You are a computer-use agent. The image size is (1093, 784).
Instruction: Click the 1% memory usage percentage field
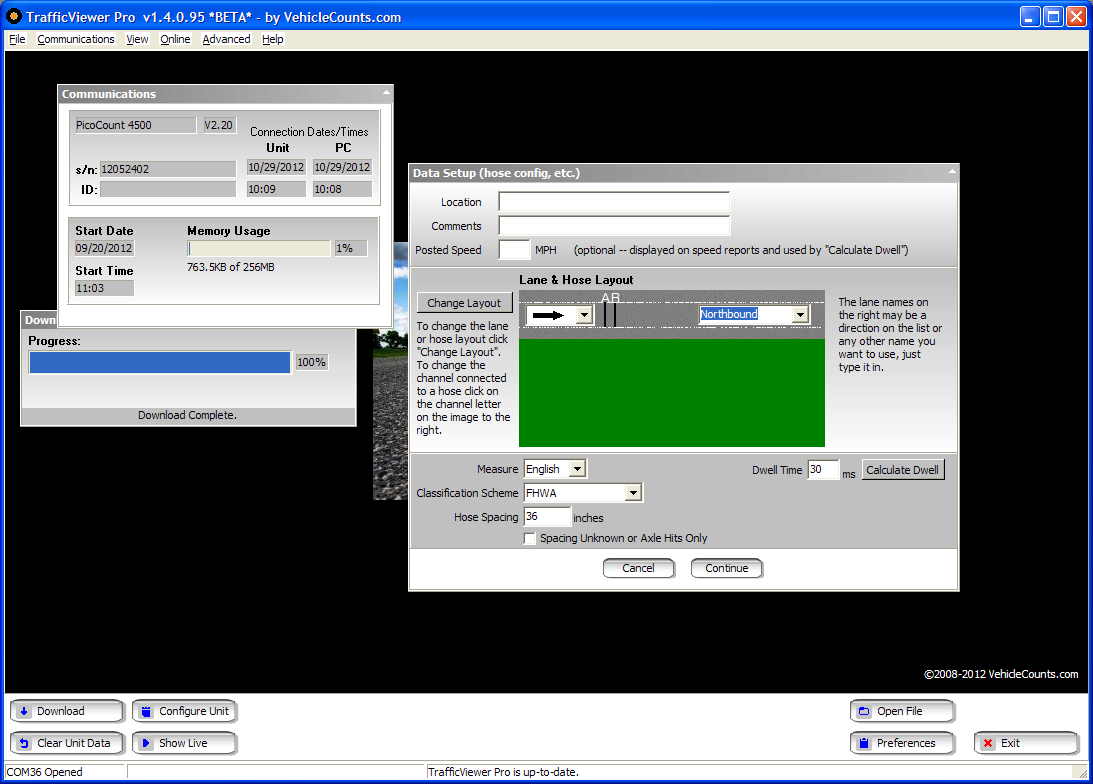351,248
